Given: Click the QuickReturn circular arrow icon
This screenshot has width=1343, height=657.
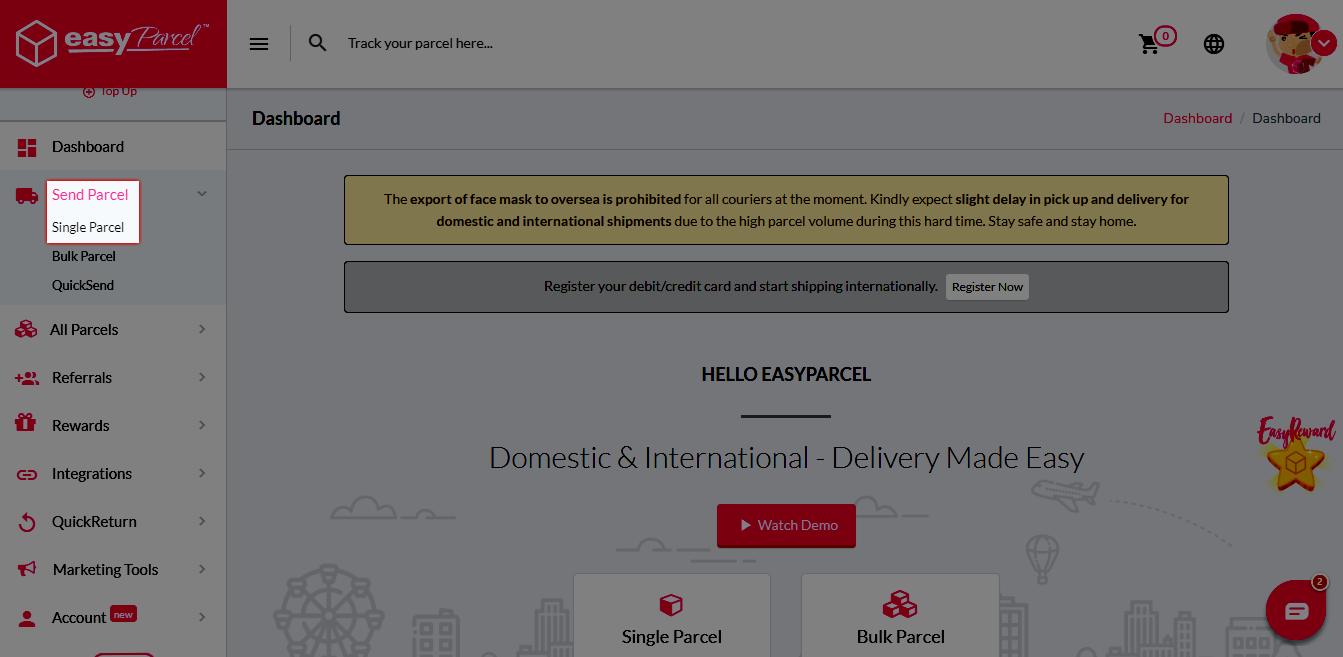Looking at the screenshot, I should pos(28,522).
